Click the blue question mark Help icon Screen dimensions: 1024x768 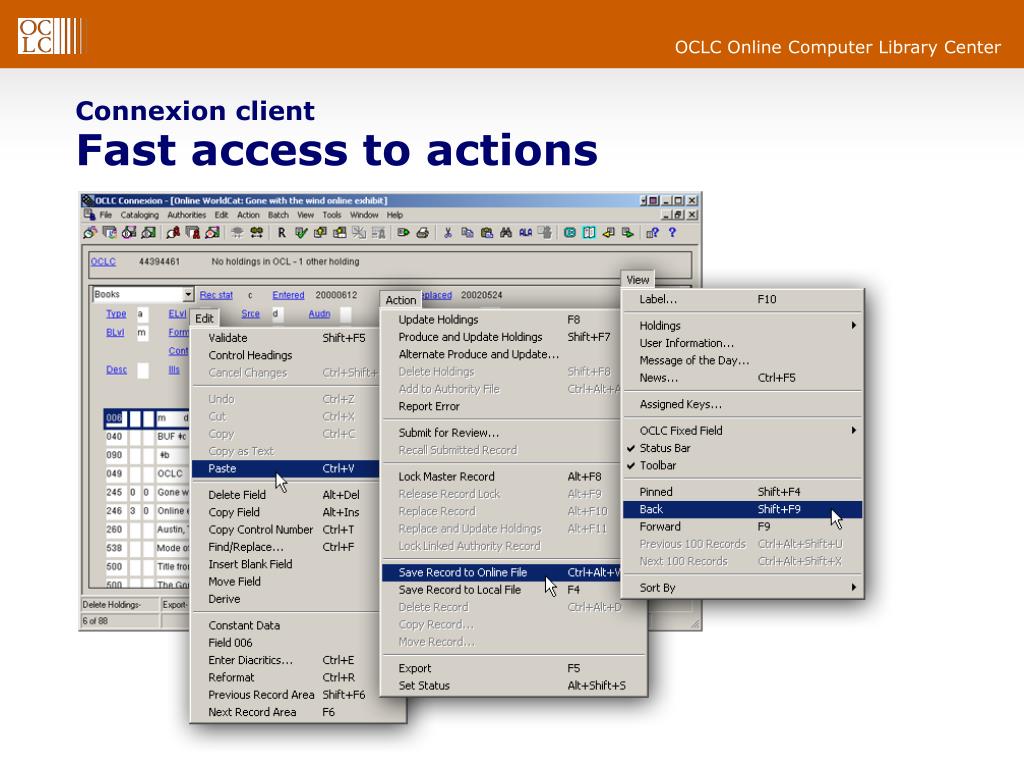[x=672, y=232]
